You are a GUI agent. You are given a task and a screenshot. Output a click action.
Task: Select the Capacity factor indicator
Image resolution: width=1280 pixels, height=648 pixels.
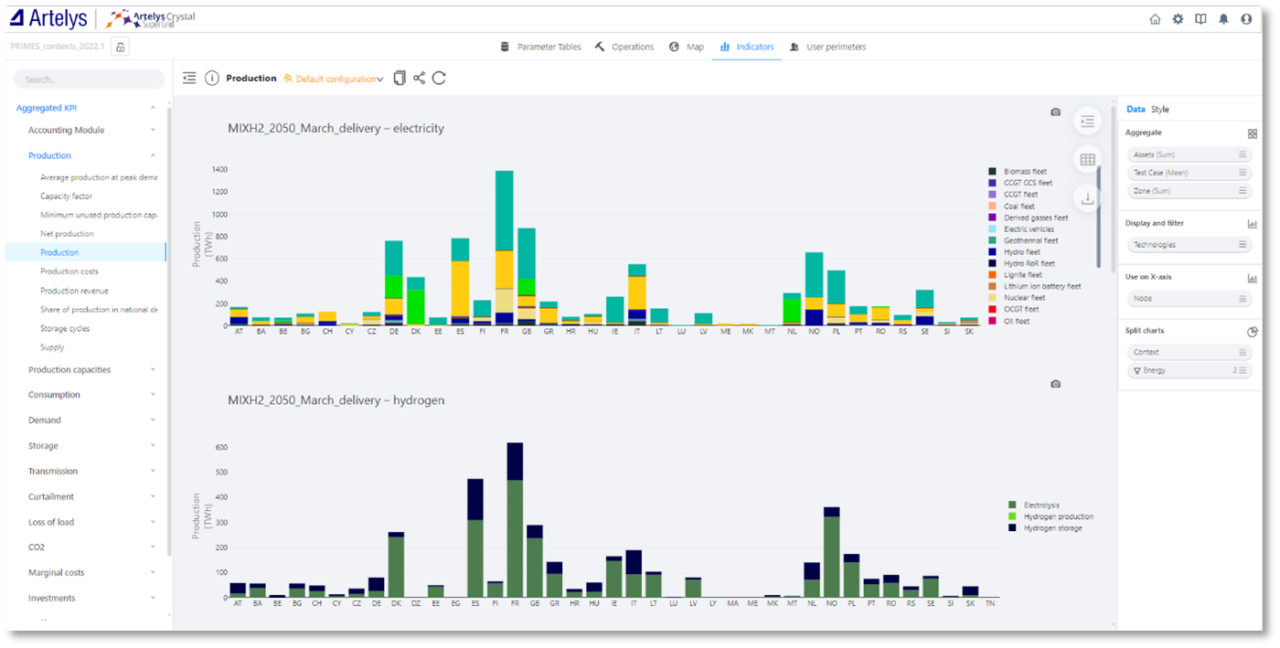[66, 196]
